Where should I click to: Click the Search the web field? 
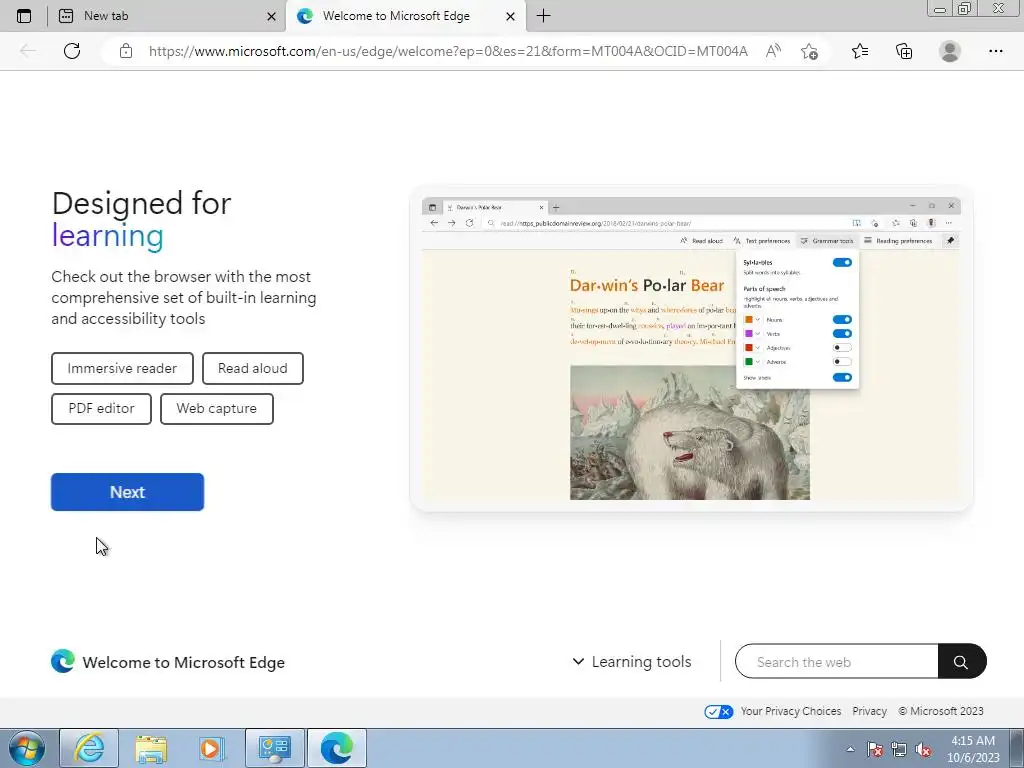(837, 662)
